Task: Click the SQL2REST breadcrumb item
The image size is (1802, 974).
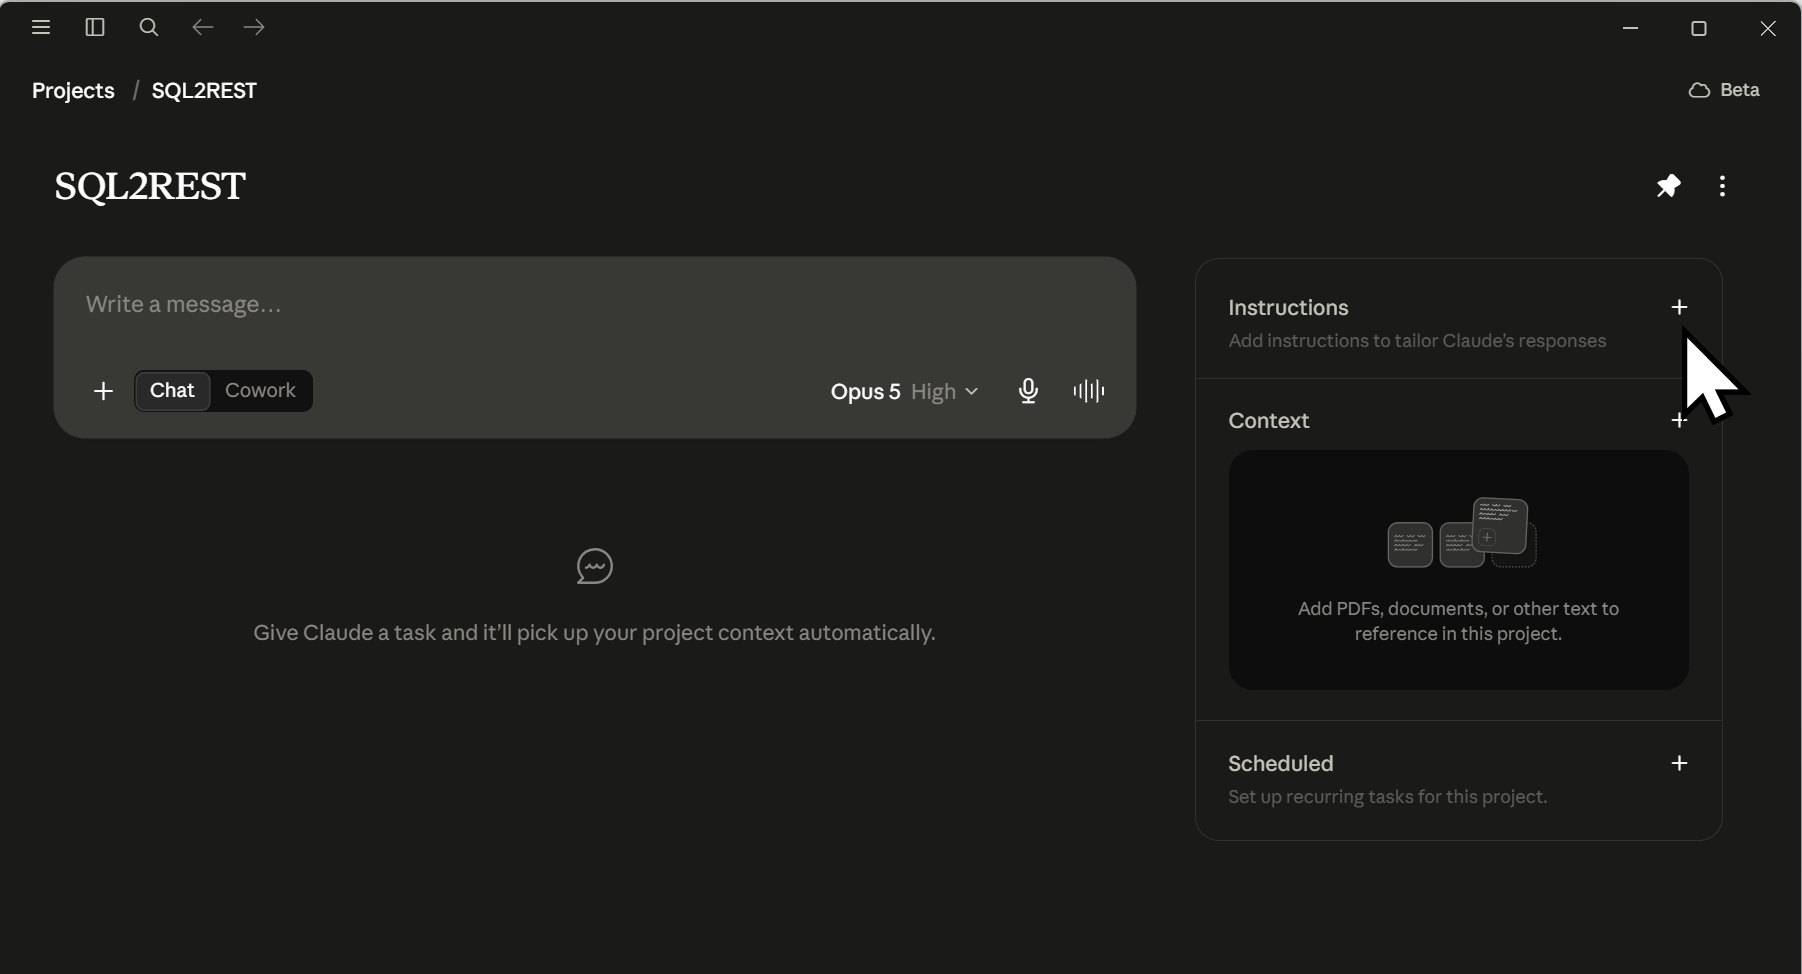Action: (204, 91)
